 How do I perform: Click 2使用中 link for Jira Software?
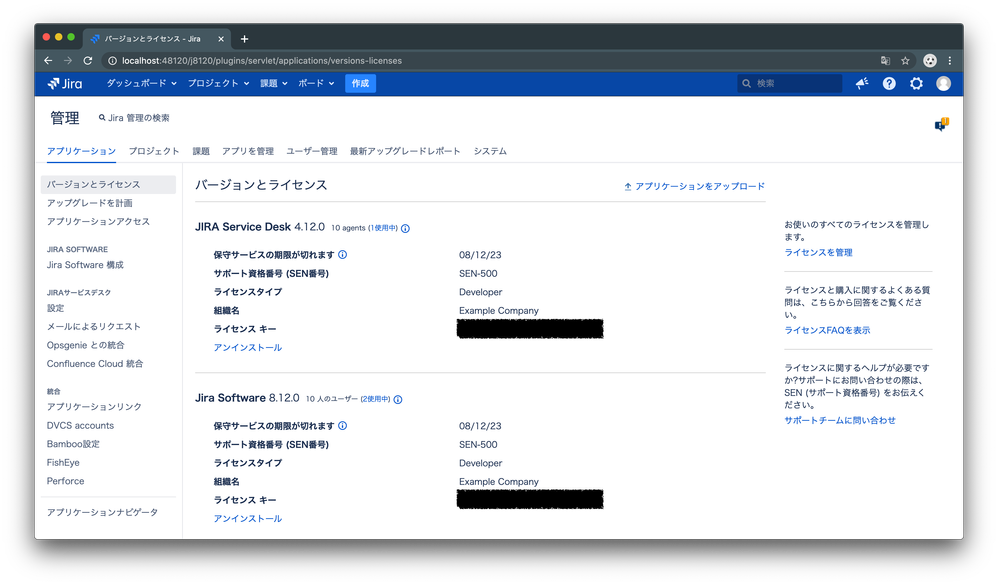[x=376, y=399]
